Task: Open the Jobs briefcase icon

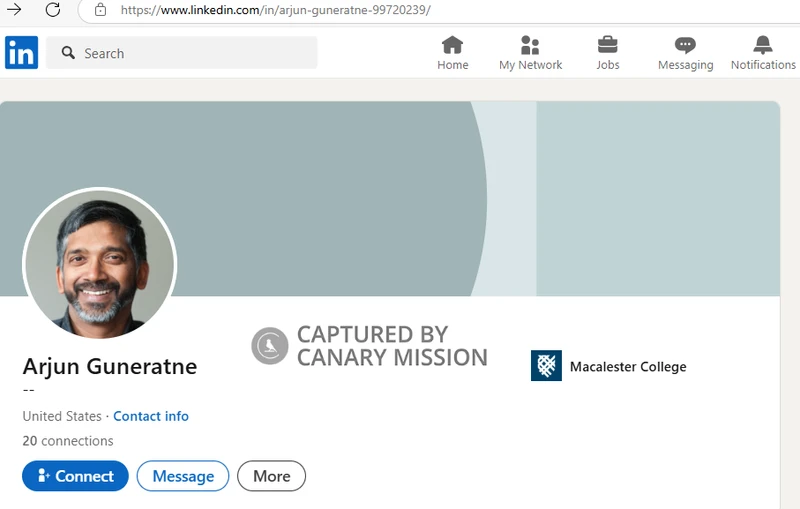Action: 608,45
